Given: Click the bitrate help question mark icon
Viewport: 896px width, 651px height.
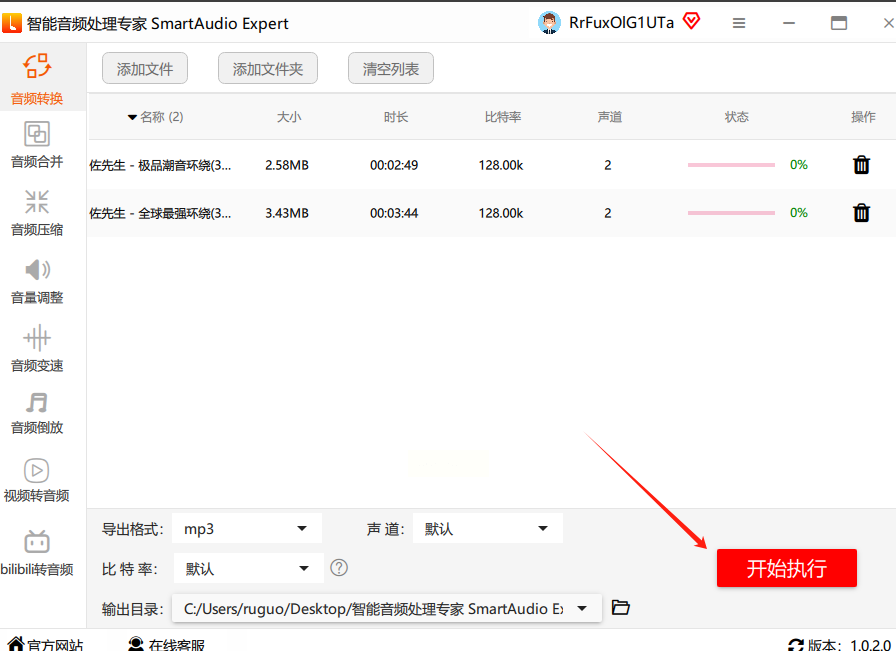Looking at the screenshot, I should [339, 568].
